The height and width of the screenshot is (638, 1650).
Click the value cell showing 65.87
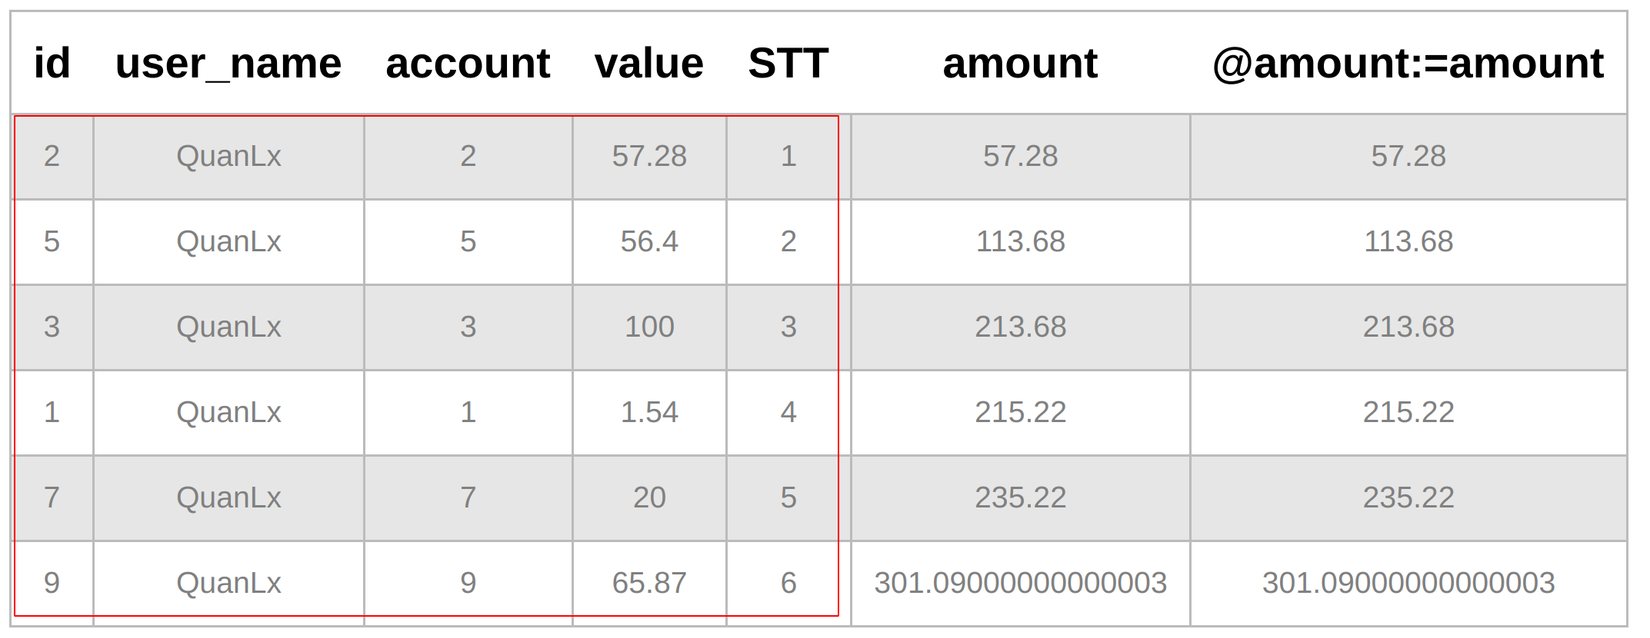[649, 583]
